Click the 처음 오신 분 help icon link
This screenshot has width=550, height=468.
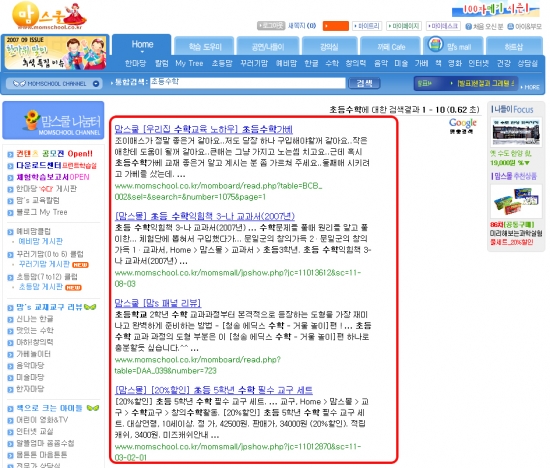(x=484, y=26)
